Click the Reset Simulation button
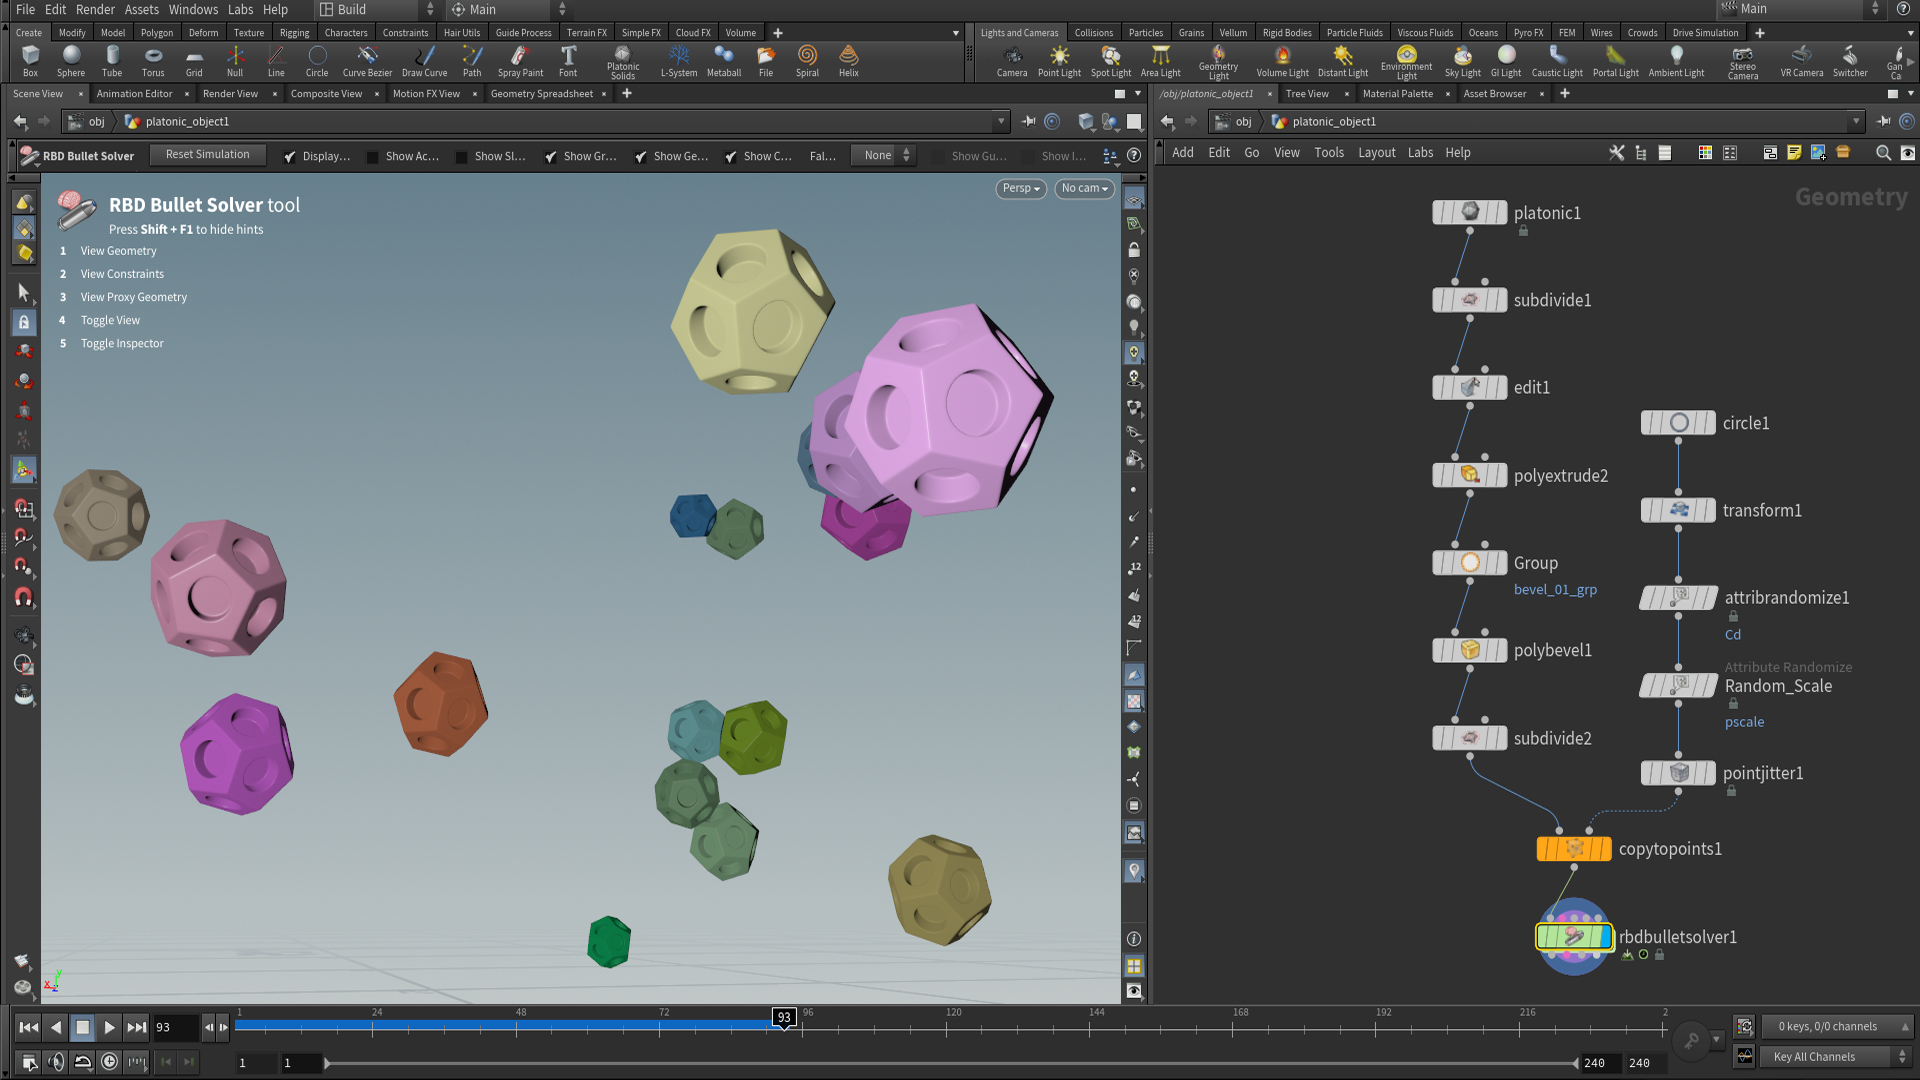The height and width of the screenshot is (1080, 1920). [x=207, y=154]
